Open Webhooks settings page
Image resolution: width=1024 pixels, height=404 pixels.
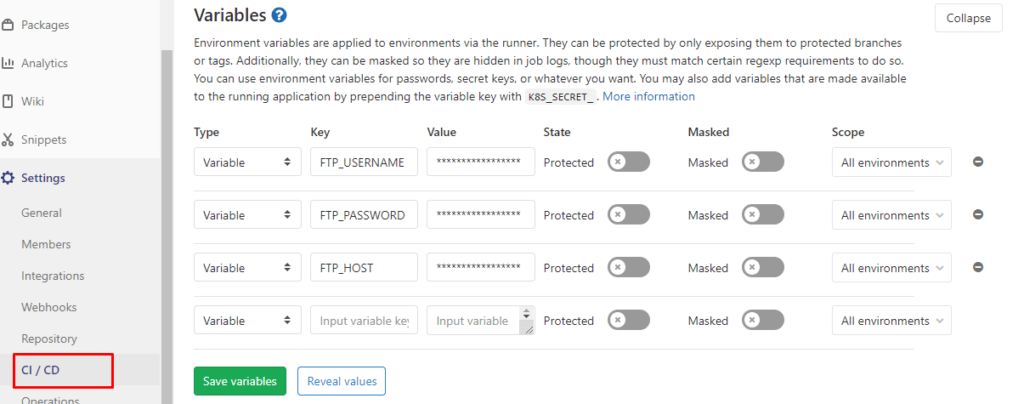(x=49, y=307)
